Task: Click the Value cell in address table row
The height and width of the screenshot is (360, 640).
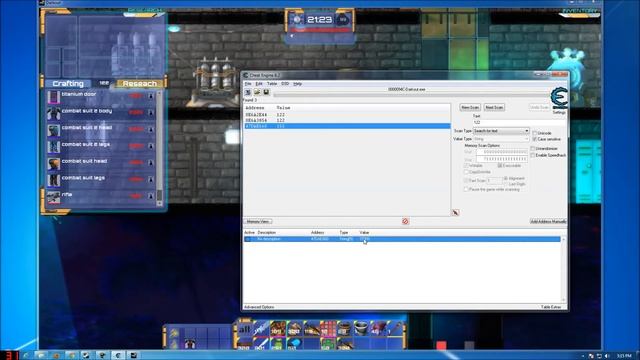Action: click(364, 239)
